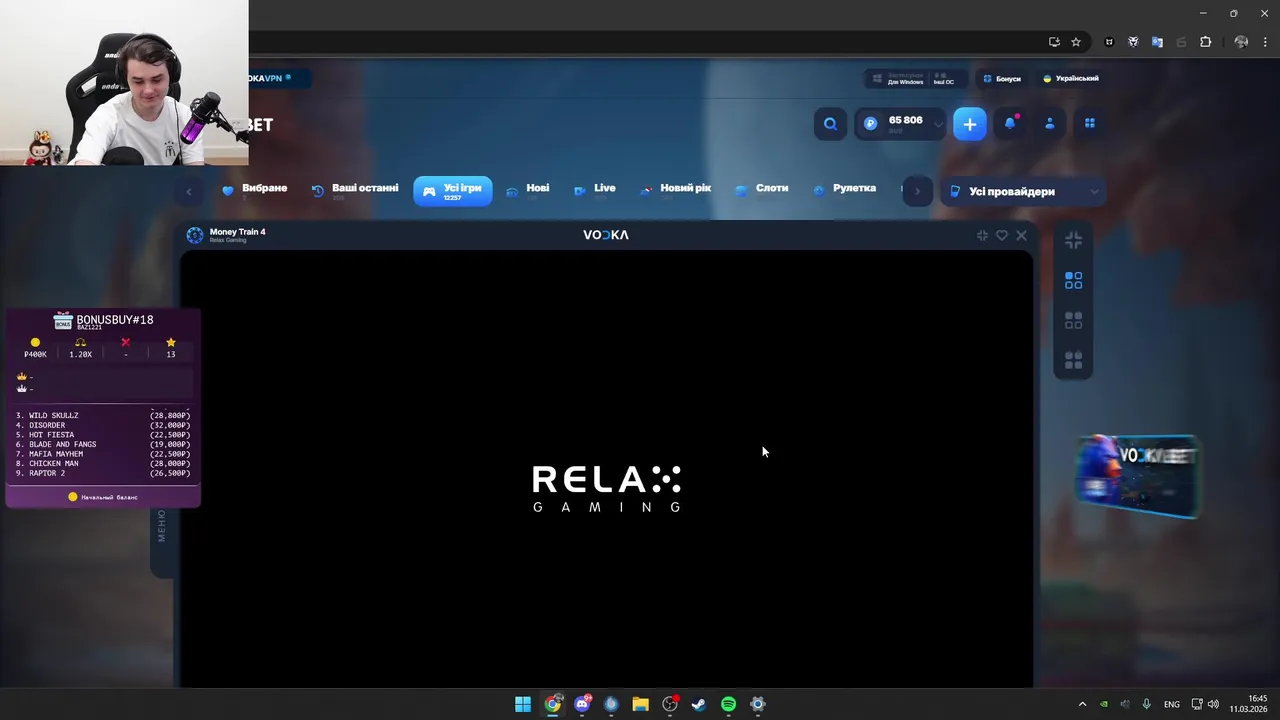Open the Google Translate extension icon
Viewport: 1280px width, 720px height.
tap(1157, 42)
